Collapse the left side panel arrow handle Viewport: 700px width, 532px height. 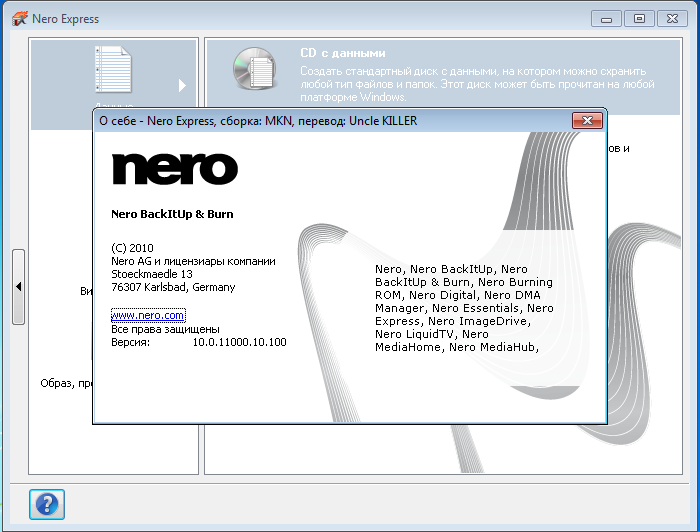click(18, 287)
